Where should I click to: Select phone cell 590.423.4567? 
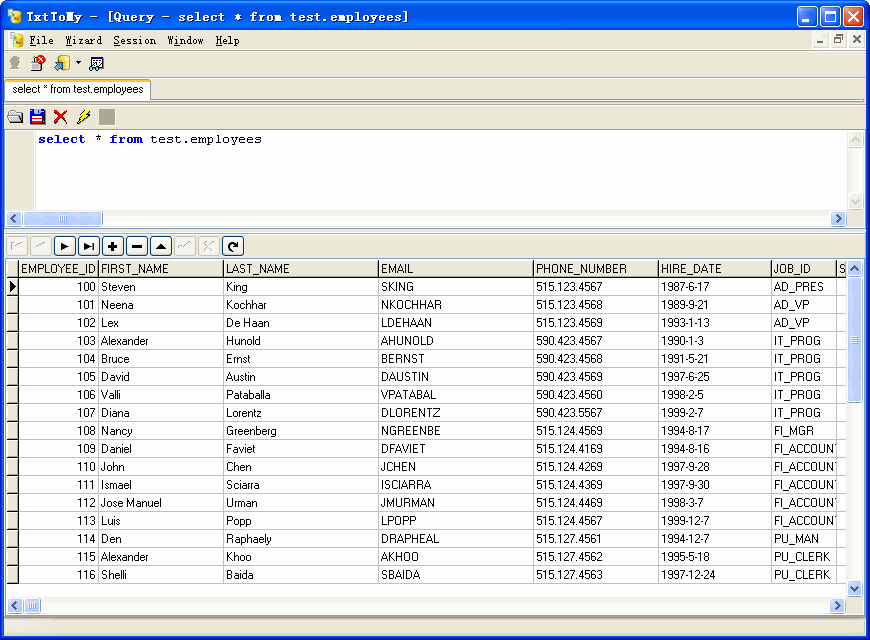pyautogui.click(x=596, y=341)
